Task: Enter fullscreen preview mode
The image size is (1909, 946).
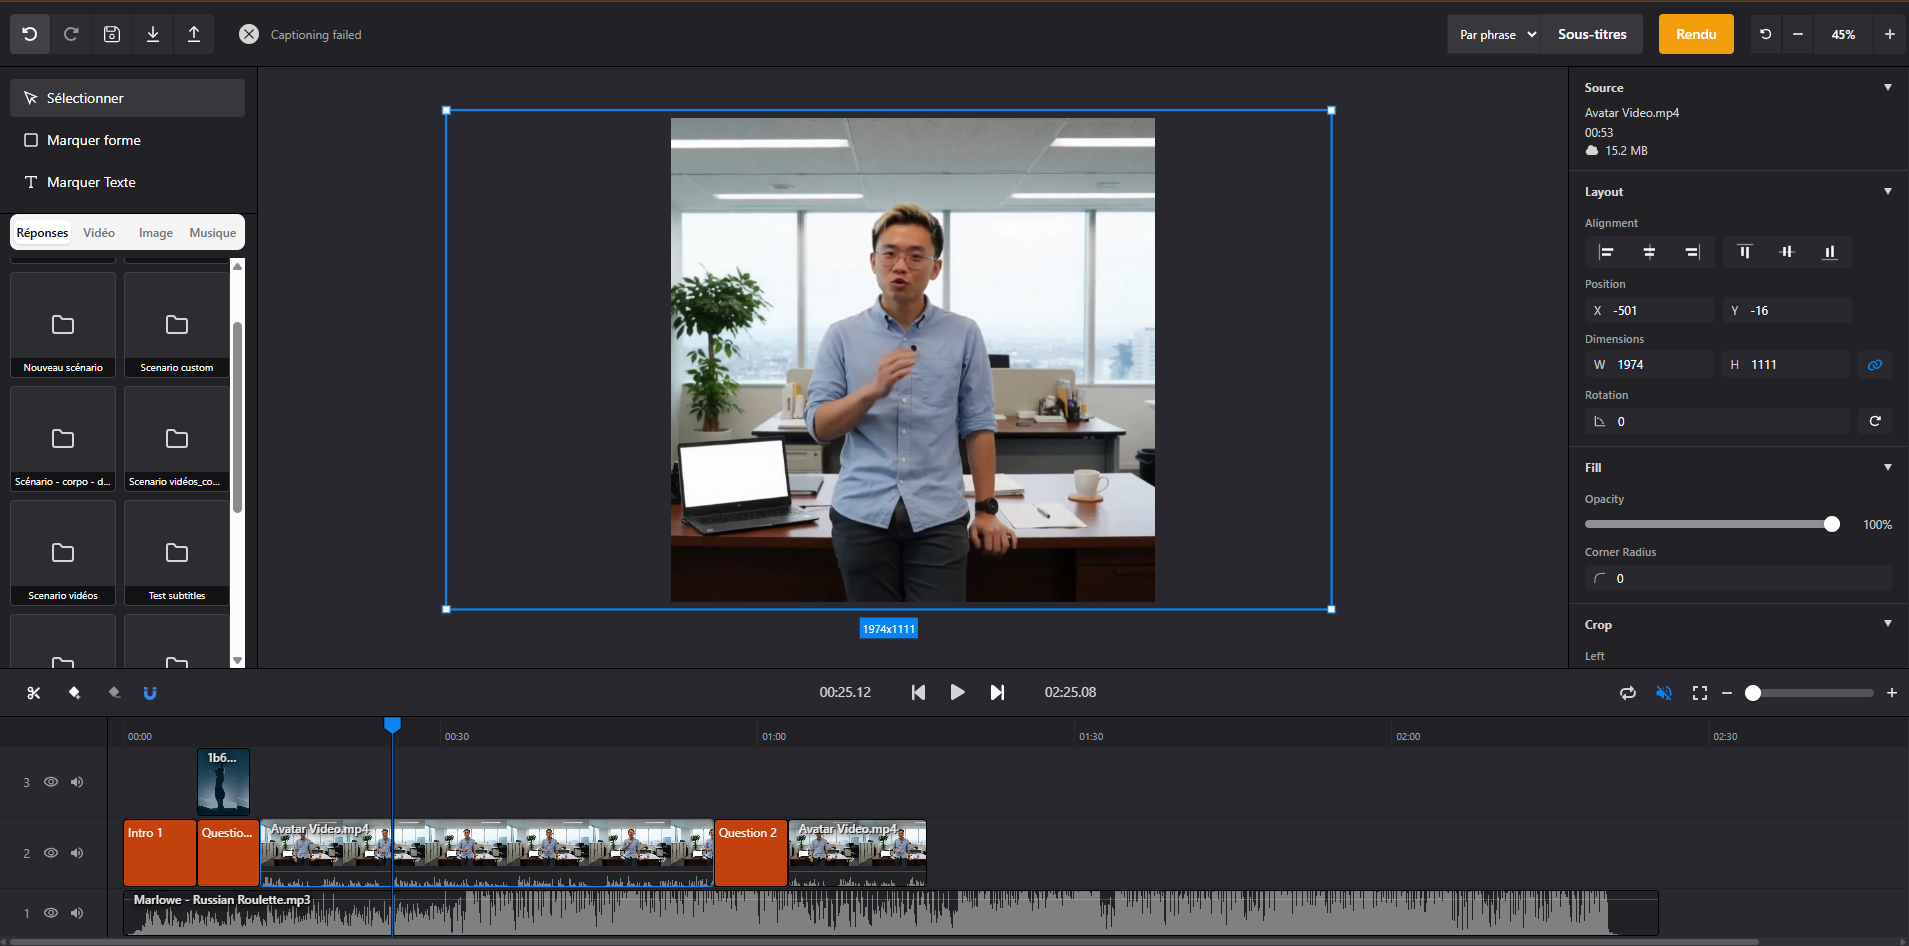Action: coord(1700,693)
